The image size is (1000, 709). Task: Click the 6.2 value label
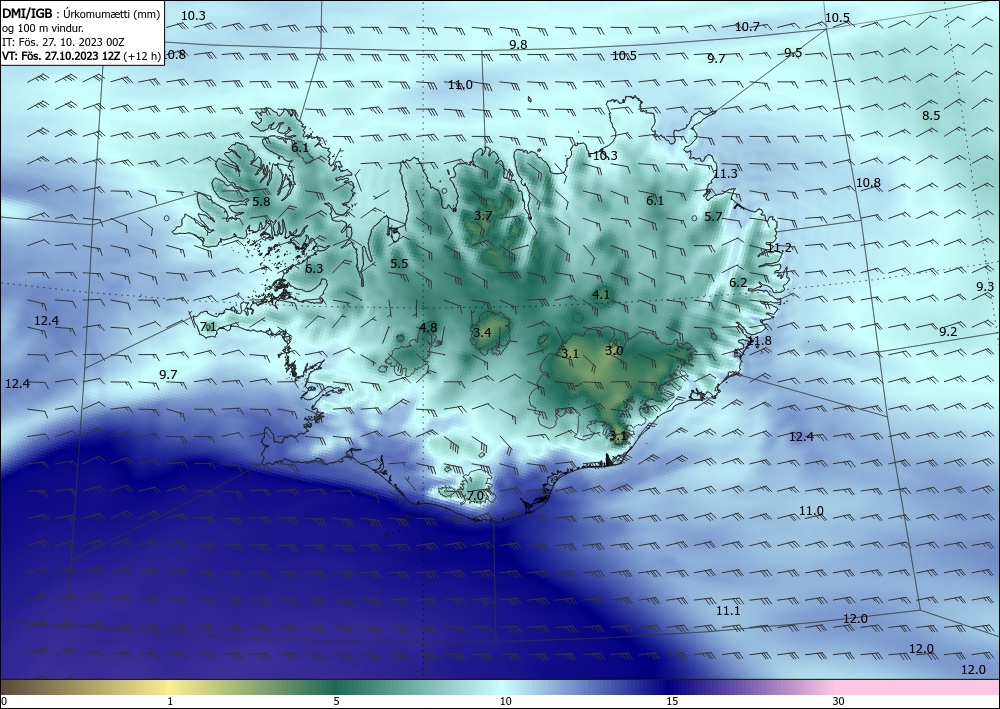(x=738, y=283)
